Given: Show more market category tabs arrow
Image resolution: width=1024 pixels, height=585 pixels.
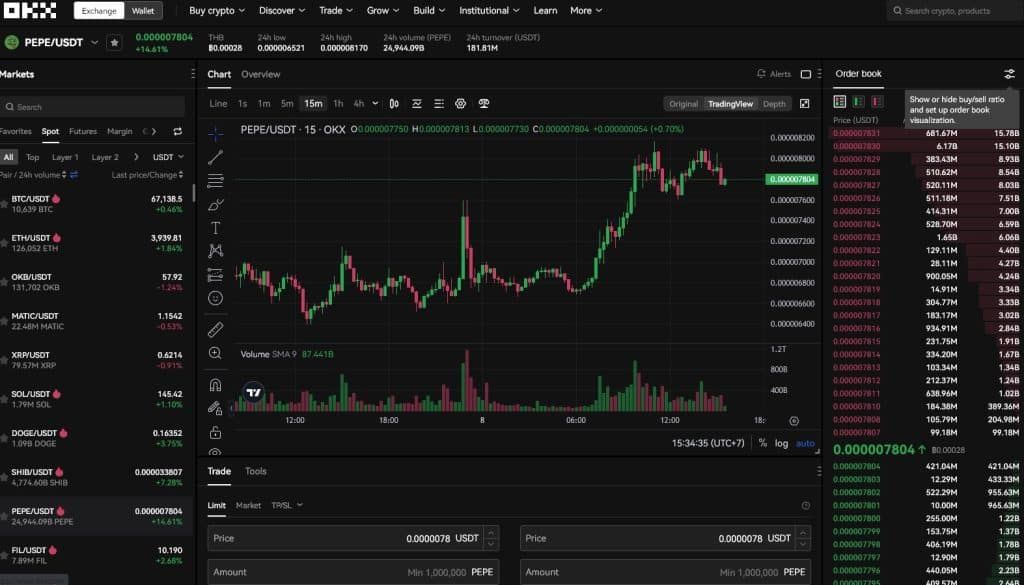Looking at the screenshot, I should (x=154, y=132).
